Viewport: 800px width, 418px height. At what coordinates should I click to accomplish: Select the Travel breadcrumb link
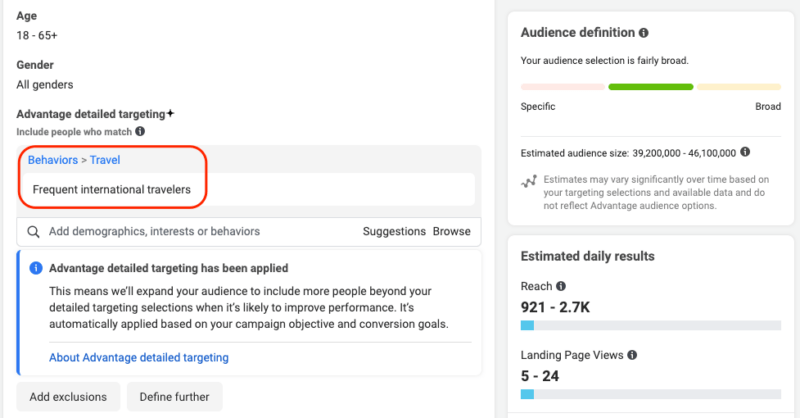(105, 159)
